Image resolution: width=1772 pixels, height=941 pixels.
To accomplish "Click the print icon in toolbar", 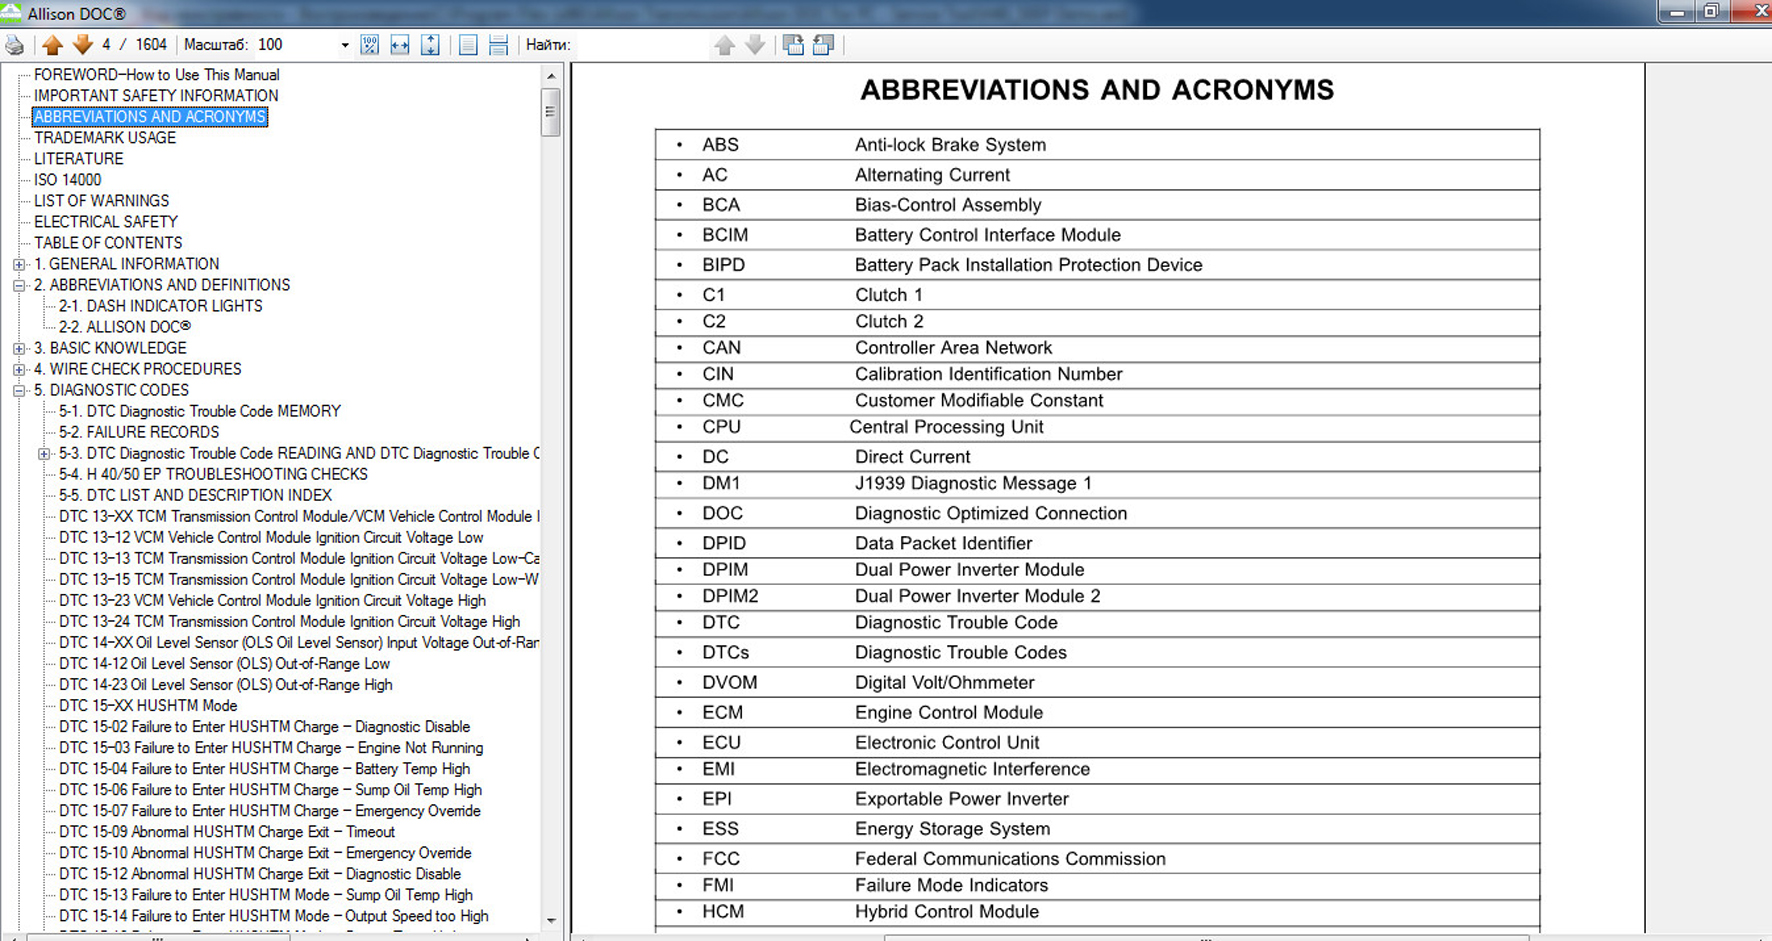I will click(15, 45).
